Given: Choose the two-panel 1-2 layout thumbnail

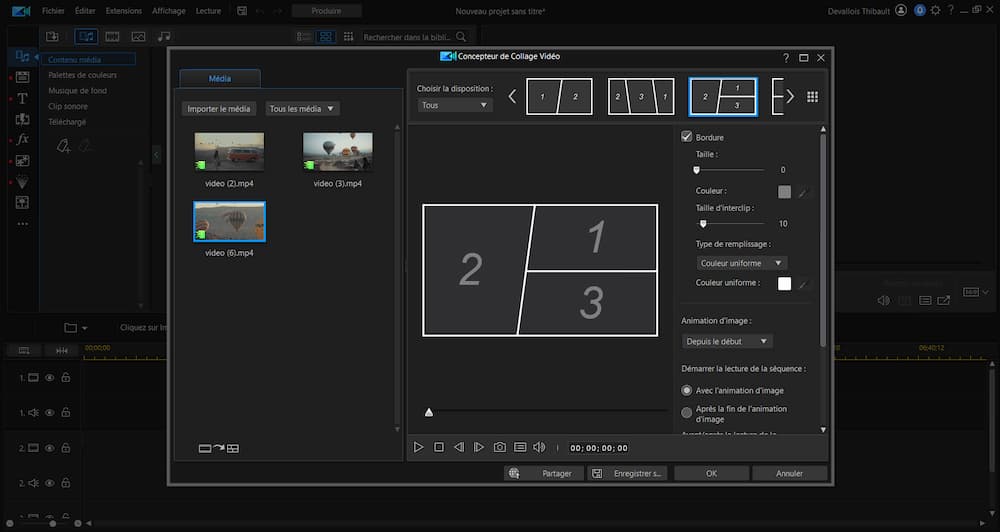Looking at the screenshot, I should coord(559,97).
